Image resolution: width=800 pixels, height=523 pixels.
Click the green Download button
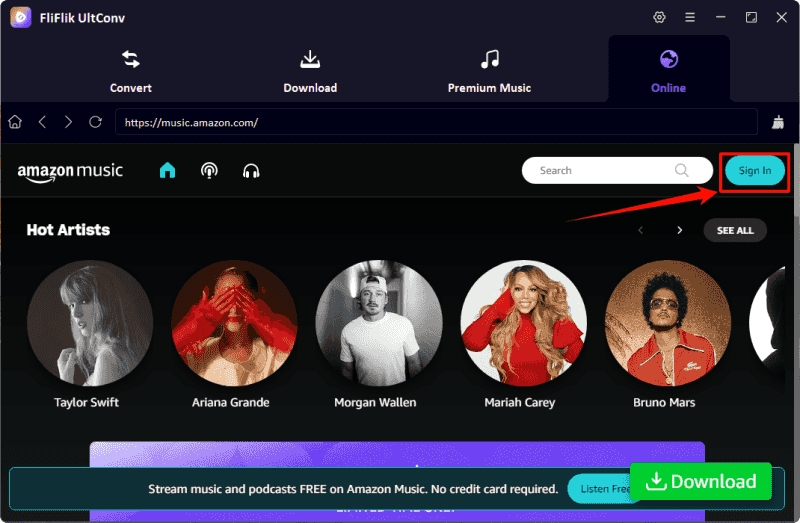coord(700,481)
